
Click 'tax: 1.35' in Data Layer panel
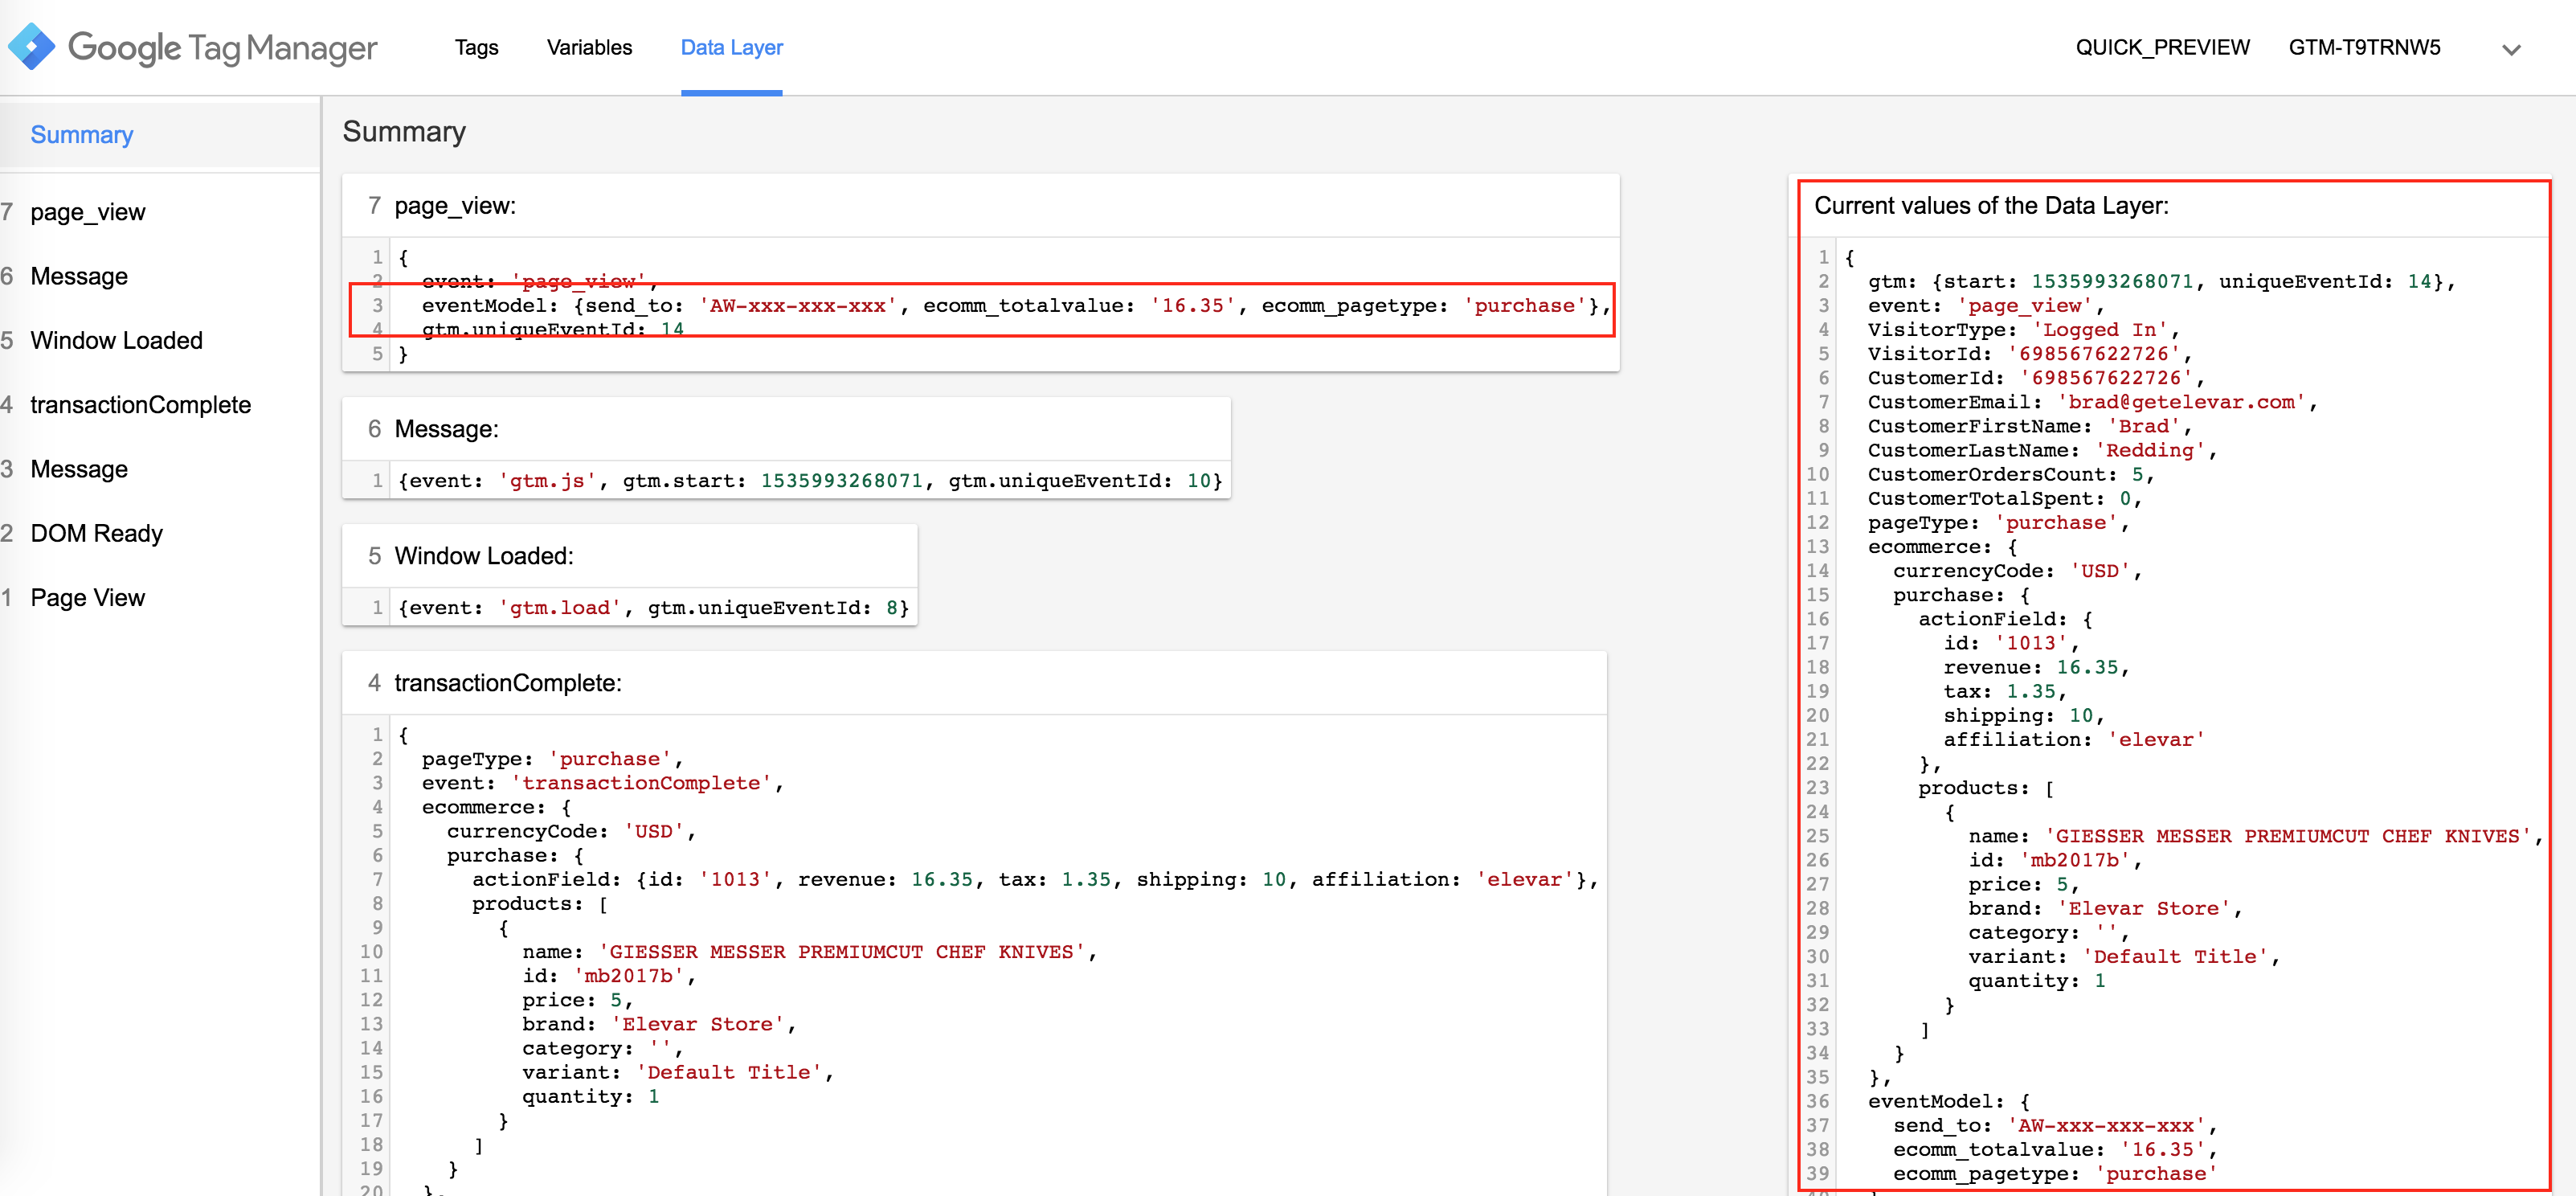pyautogui.click(x=2004, y=692)
